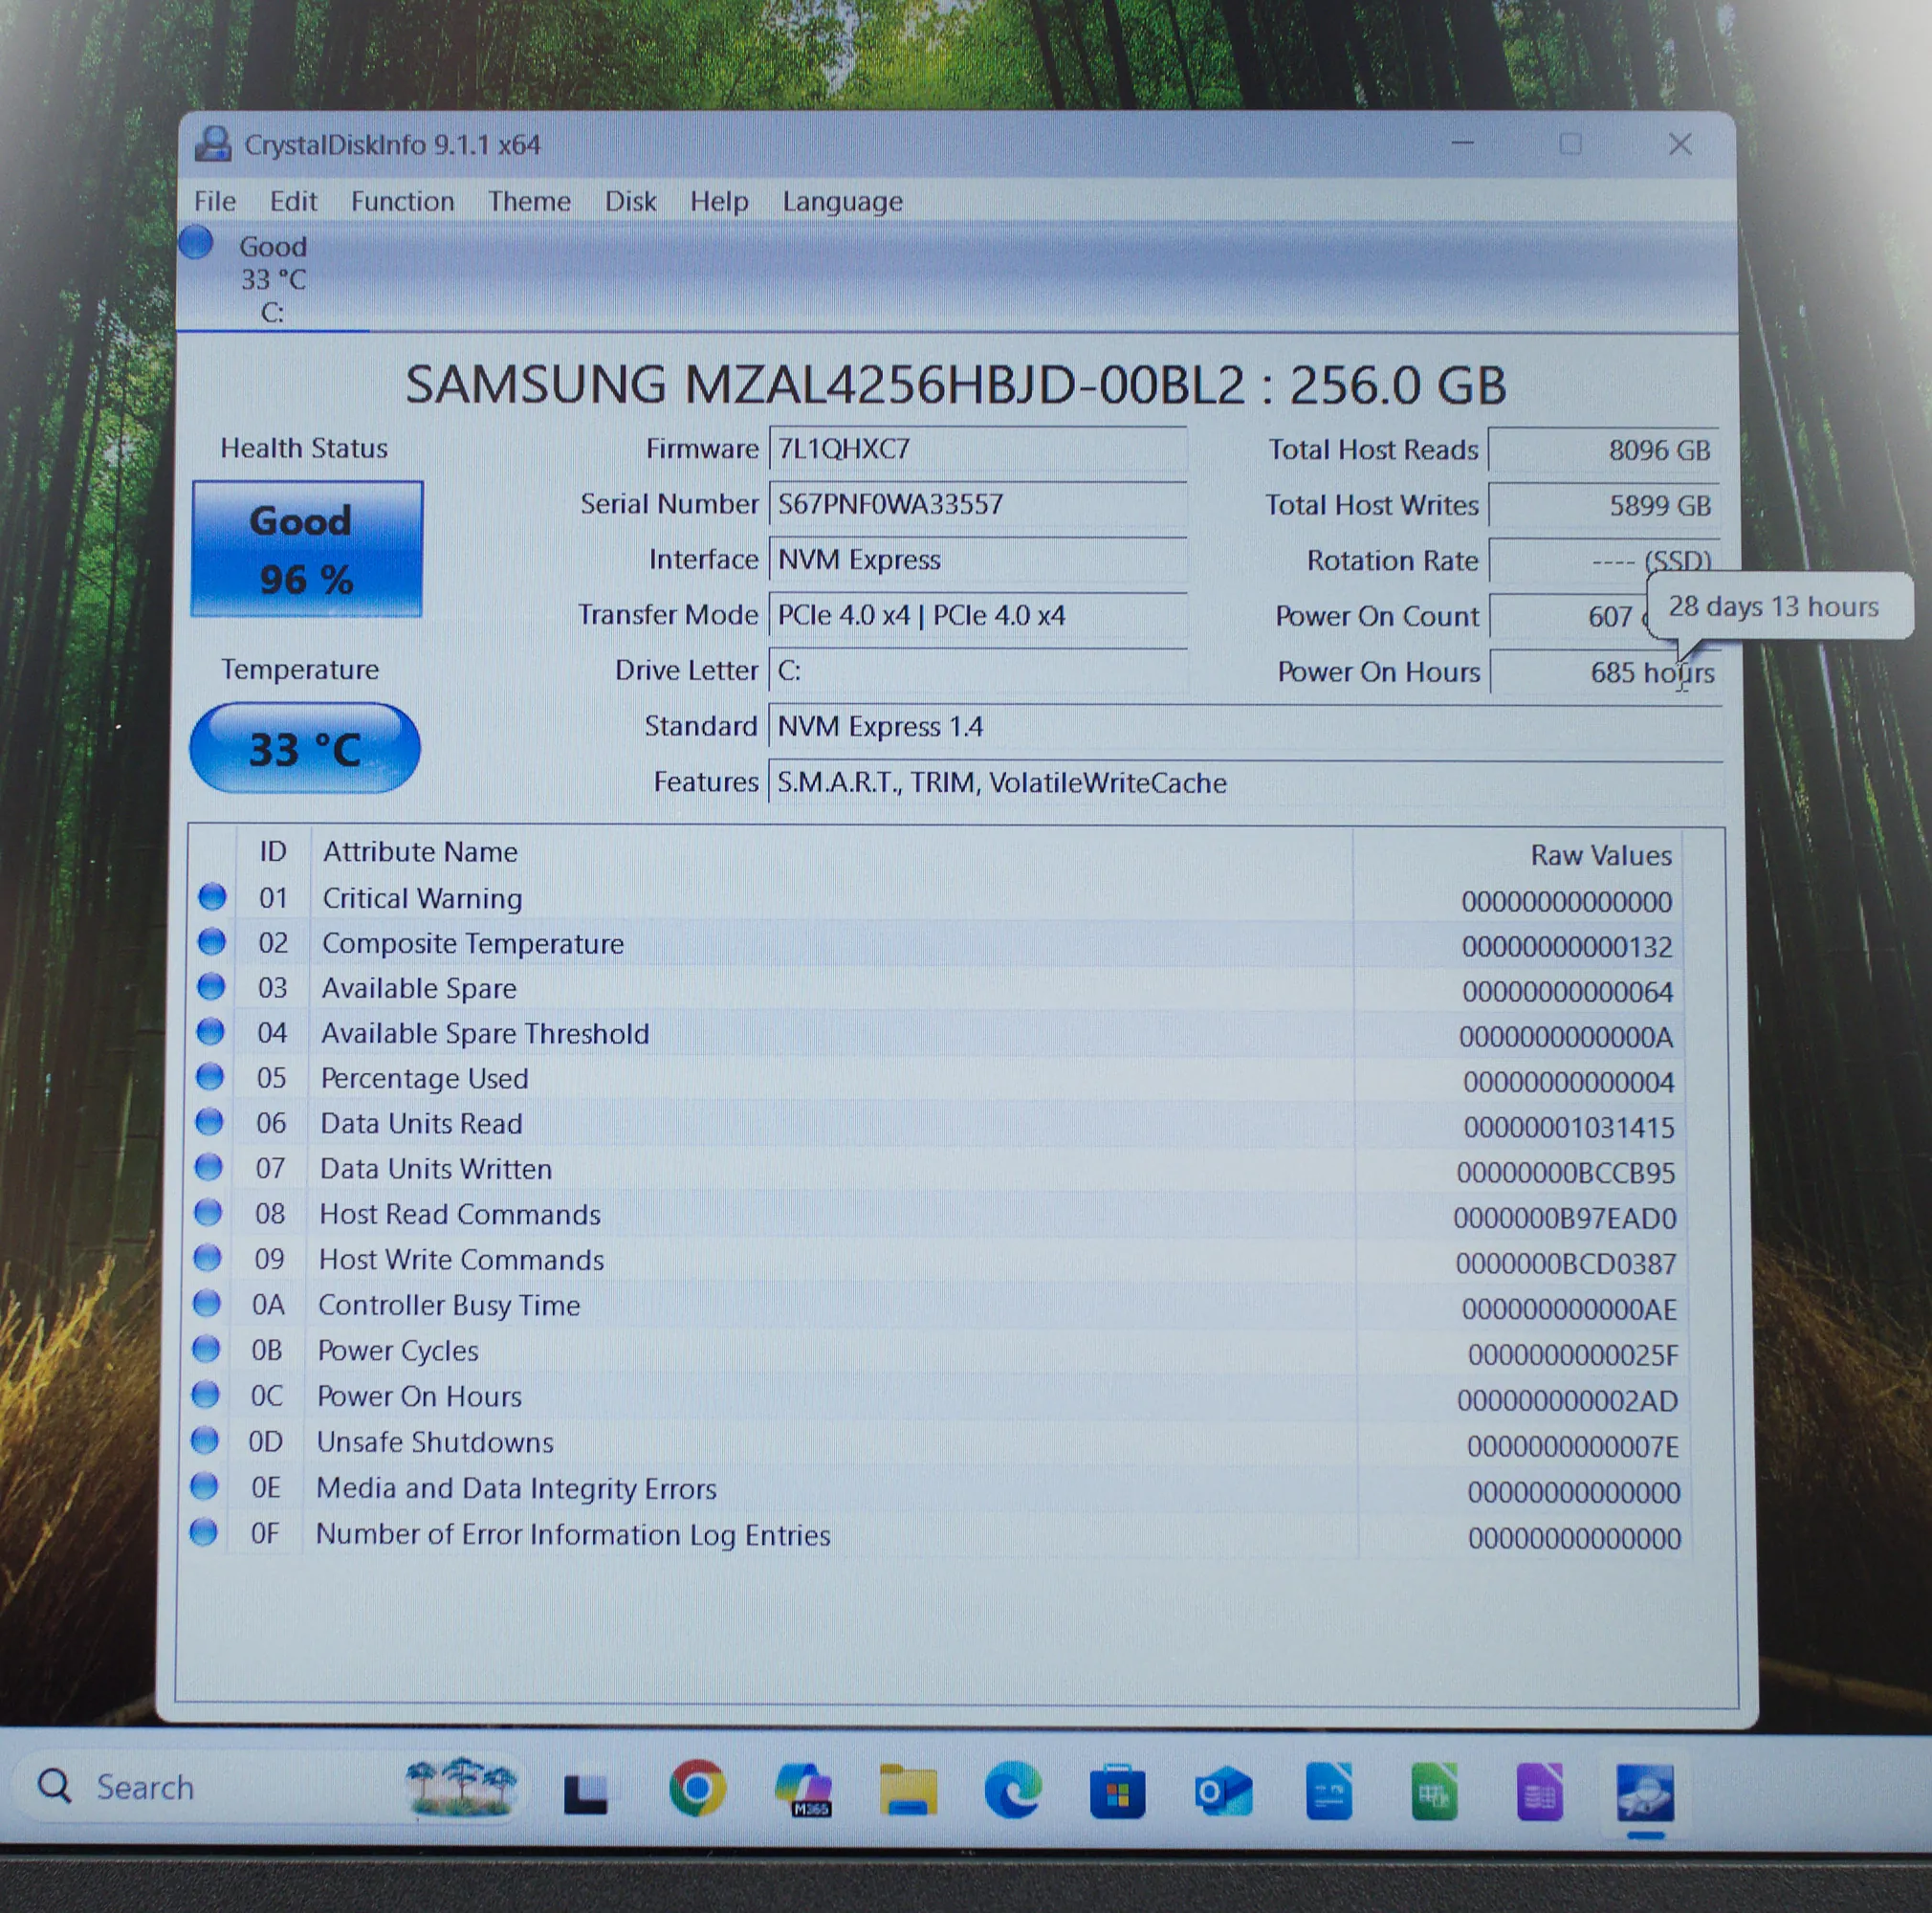Screen dimensions: 1932x1913
Task: Open the Theme menu
Action: 529,202
